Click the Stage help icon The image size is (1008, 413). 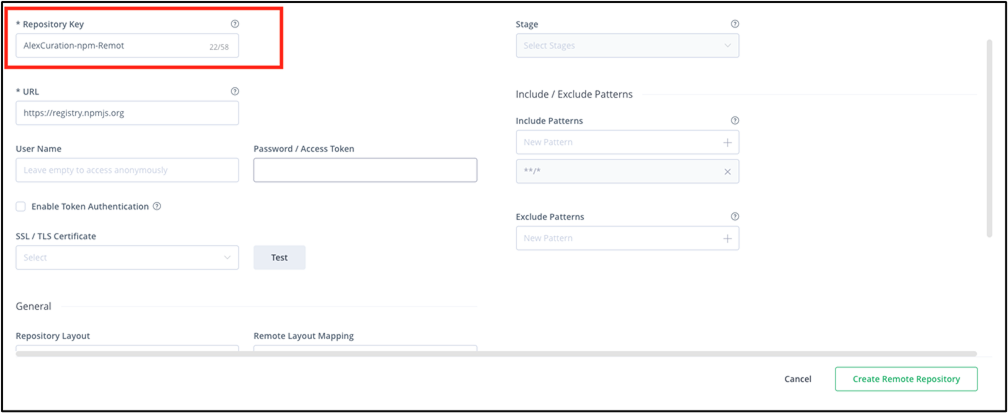pyautogui.click(x=735, y=24)
